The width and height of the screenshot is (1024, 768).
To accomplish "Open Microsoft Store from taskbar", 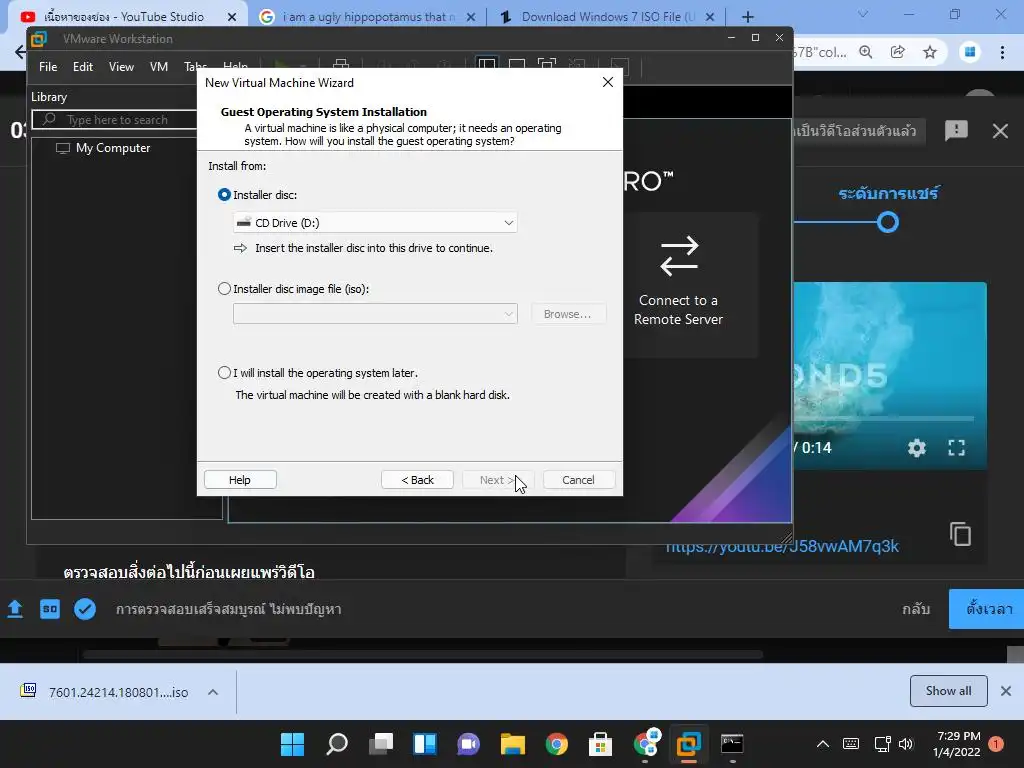I will [600, 744].
